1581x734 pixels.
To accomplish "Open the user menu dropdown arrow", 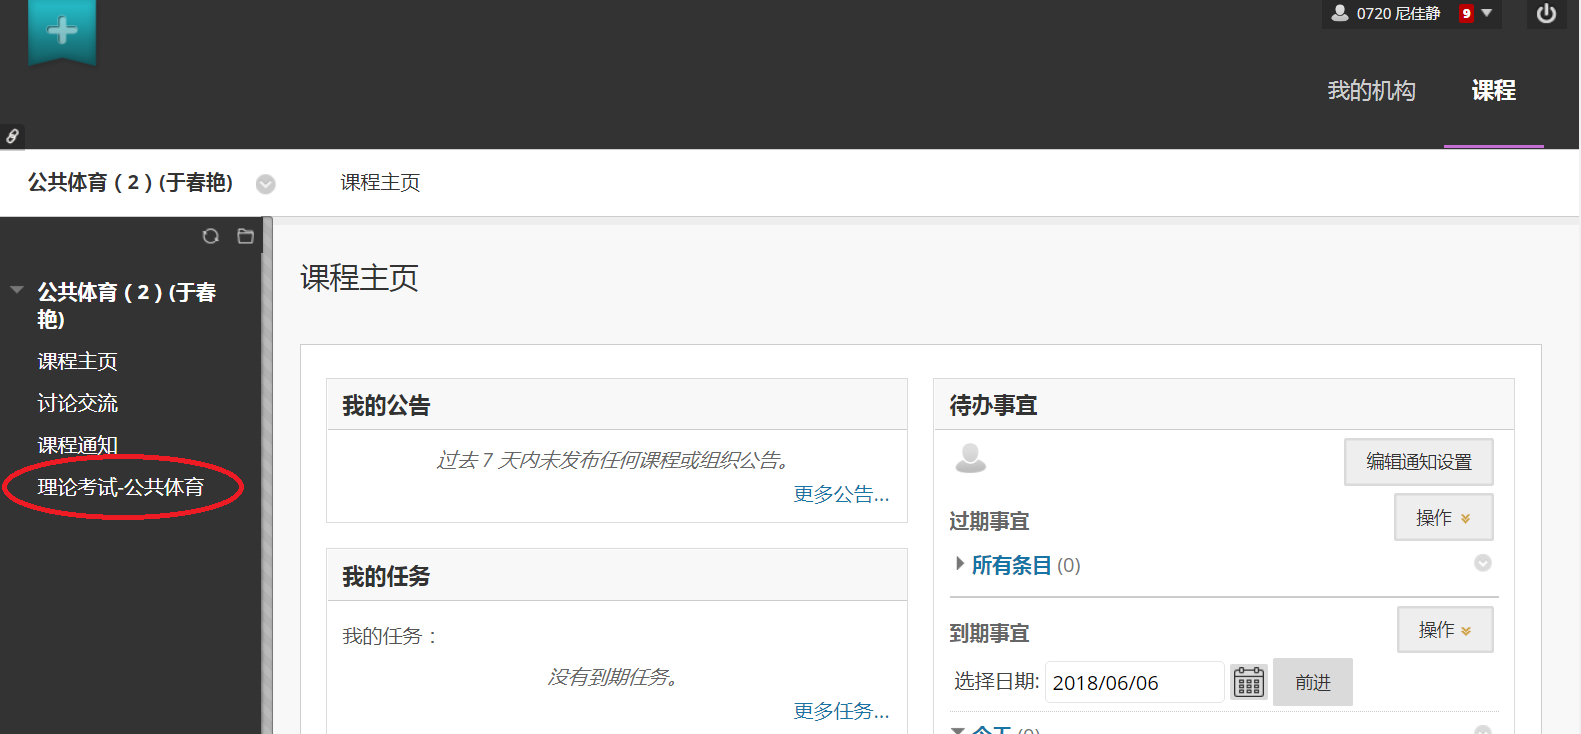I will point(1487,13).
